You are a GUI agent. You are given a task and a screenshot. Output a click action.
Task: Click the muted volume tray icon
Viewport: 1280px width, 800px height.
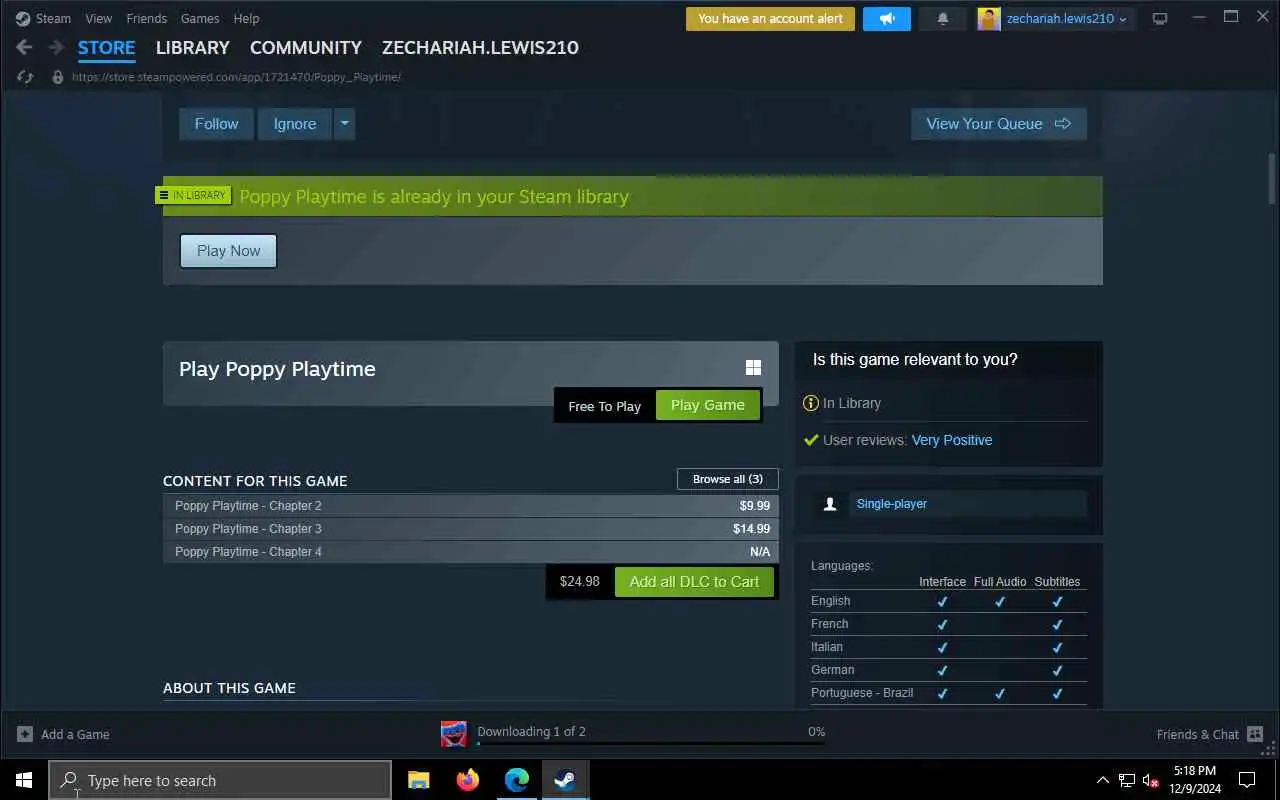pyautogui.click(x=1151, y=780)
